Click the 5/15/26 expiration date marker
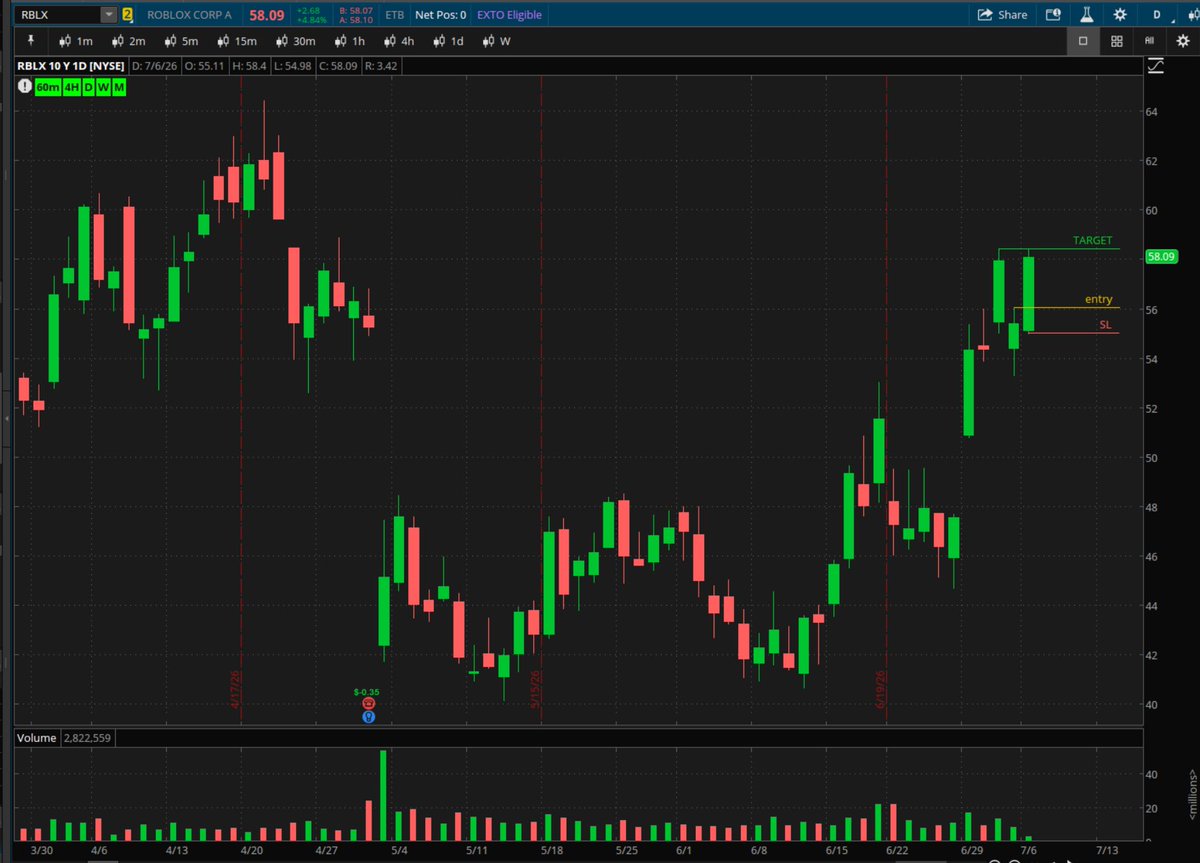1200x863 pixels. coord(536,690)
